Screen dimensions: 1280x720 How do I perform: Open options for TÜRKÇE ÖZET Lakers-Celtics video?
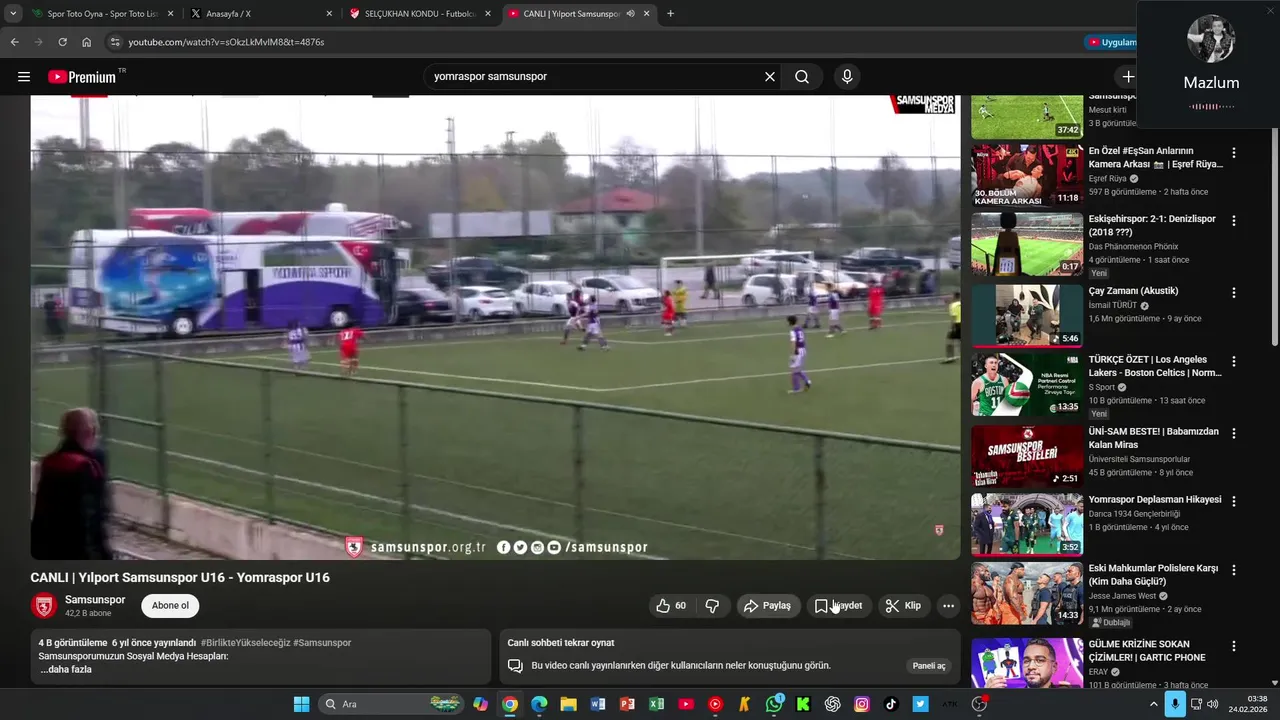pos(1234,362)
